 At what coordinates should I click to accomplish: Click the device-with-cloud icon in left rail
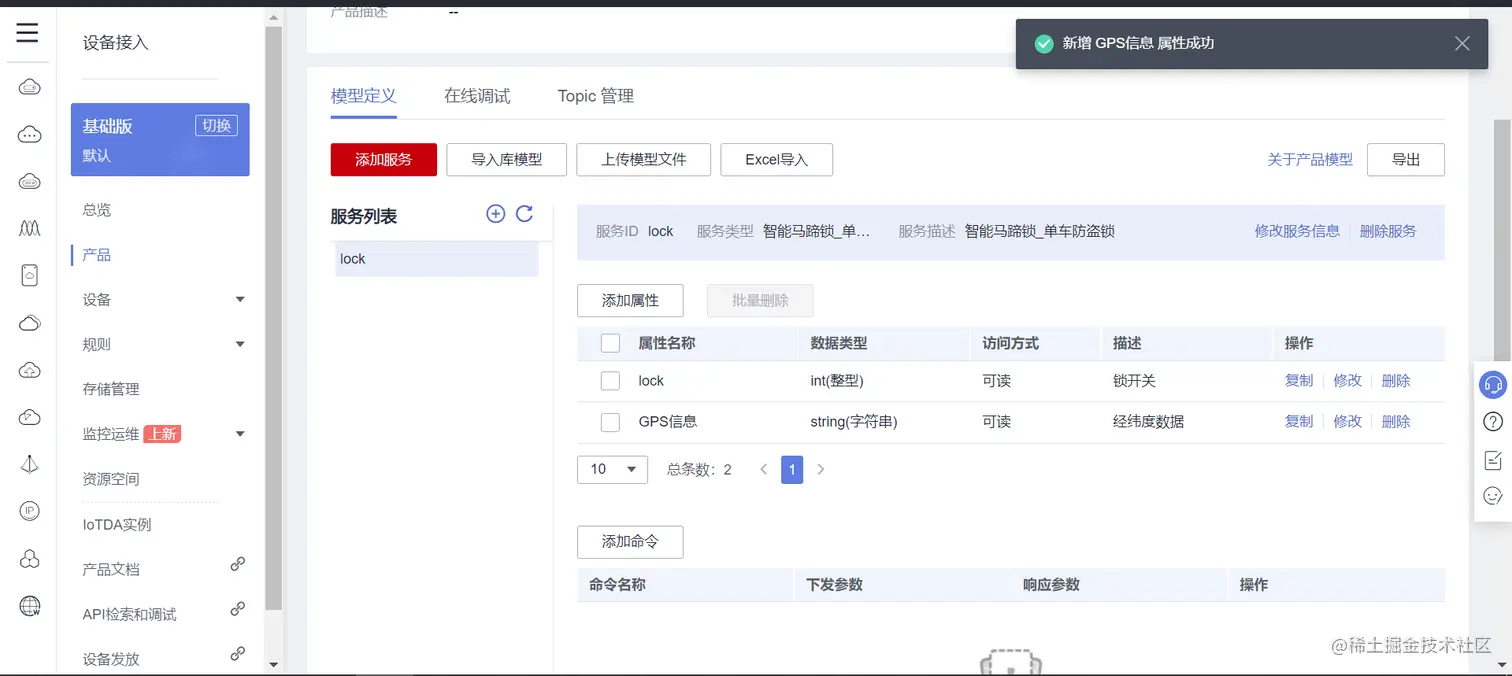(x=30, y=275)
